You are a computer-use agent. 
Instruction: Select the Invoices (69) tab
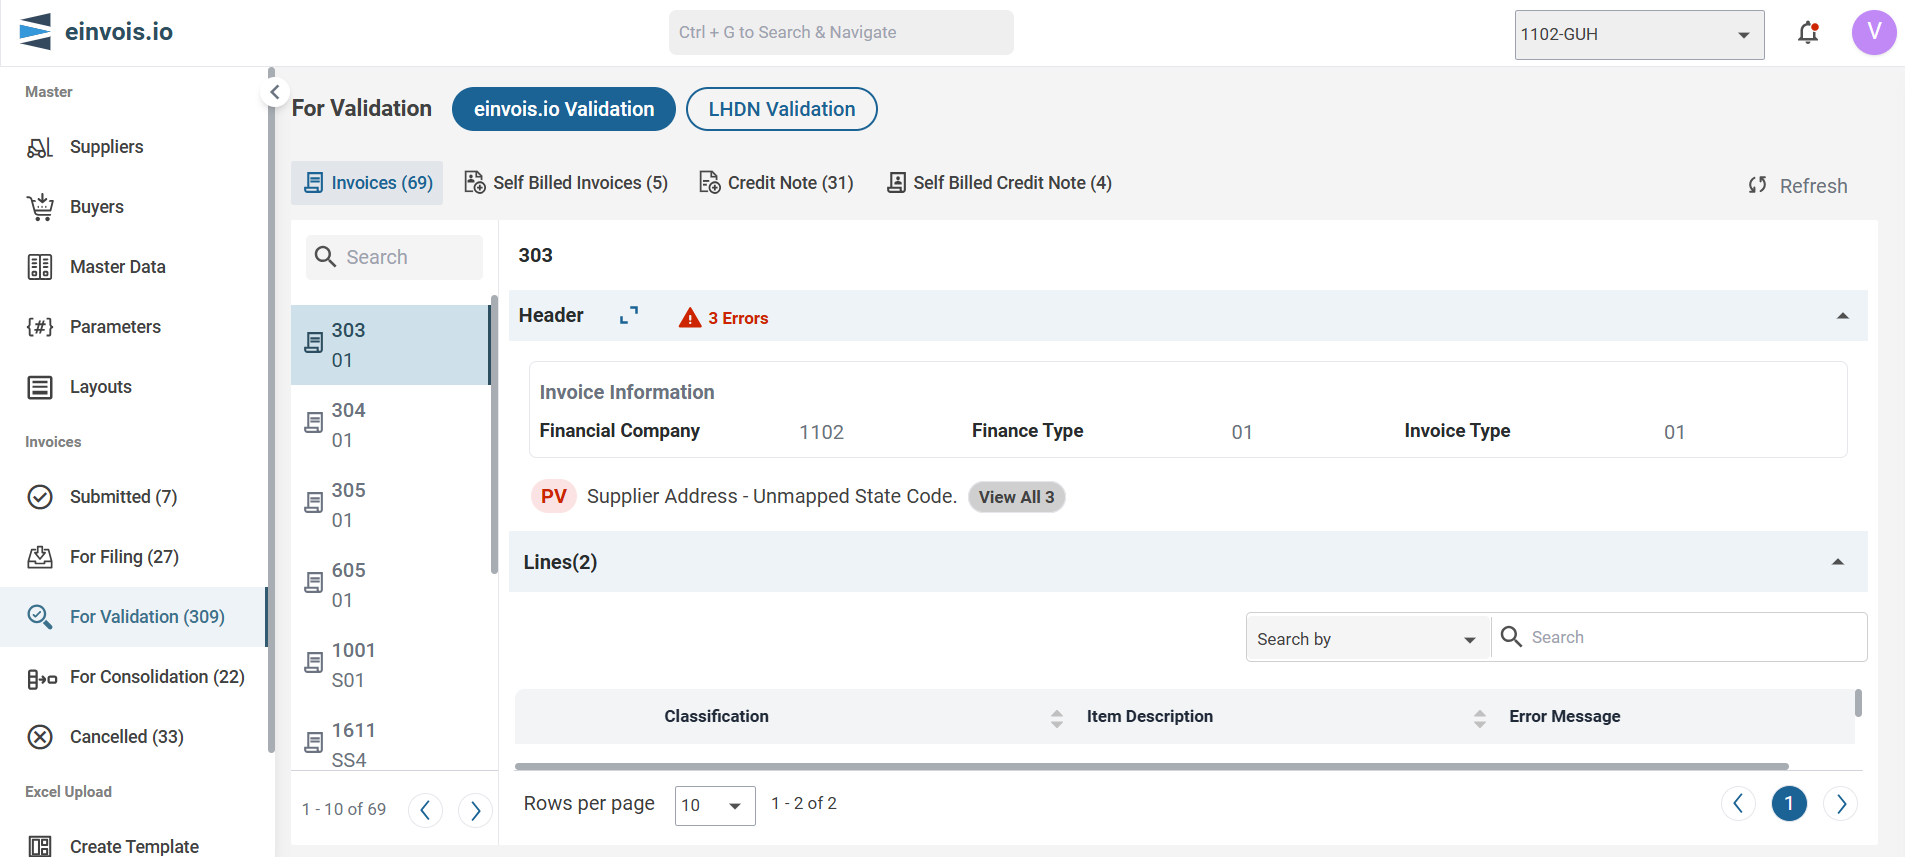click(x=367, y=183)
